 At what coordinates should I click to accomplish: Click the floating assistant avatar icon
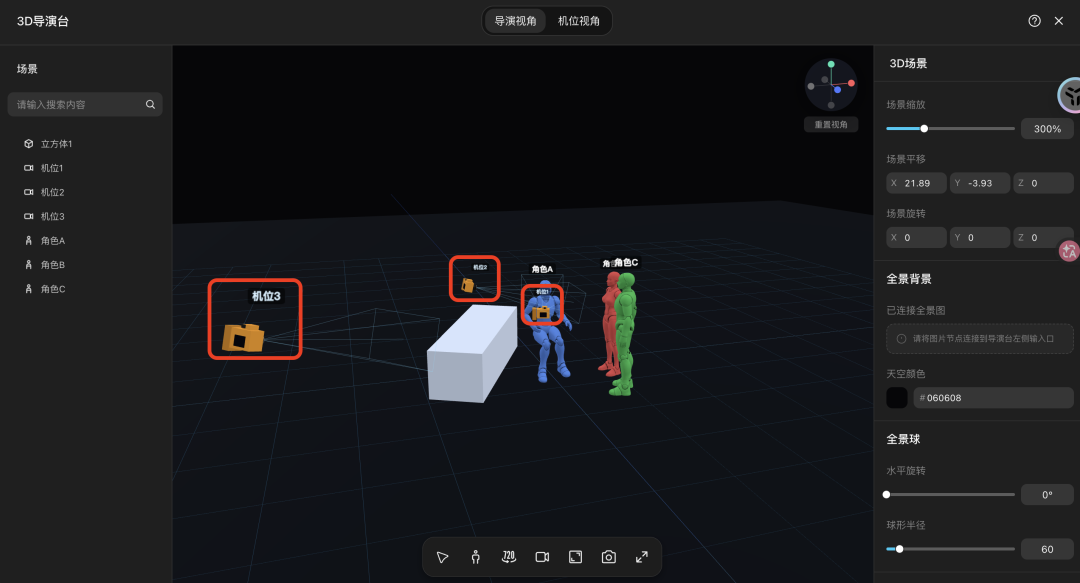point(1070,96)
